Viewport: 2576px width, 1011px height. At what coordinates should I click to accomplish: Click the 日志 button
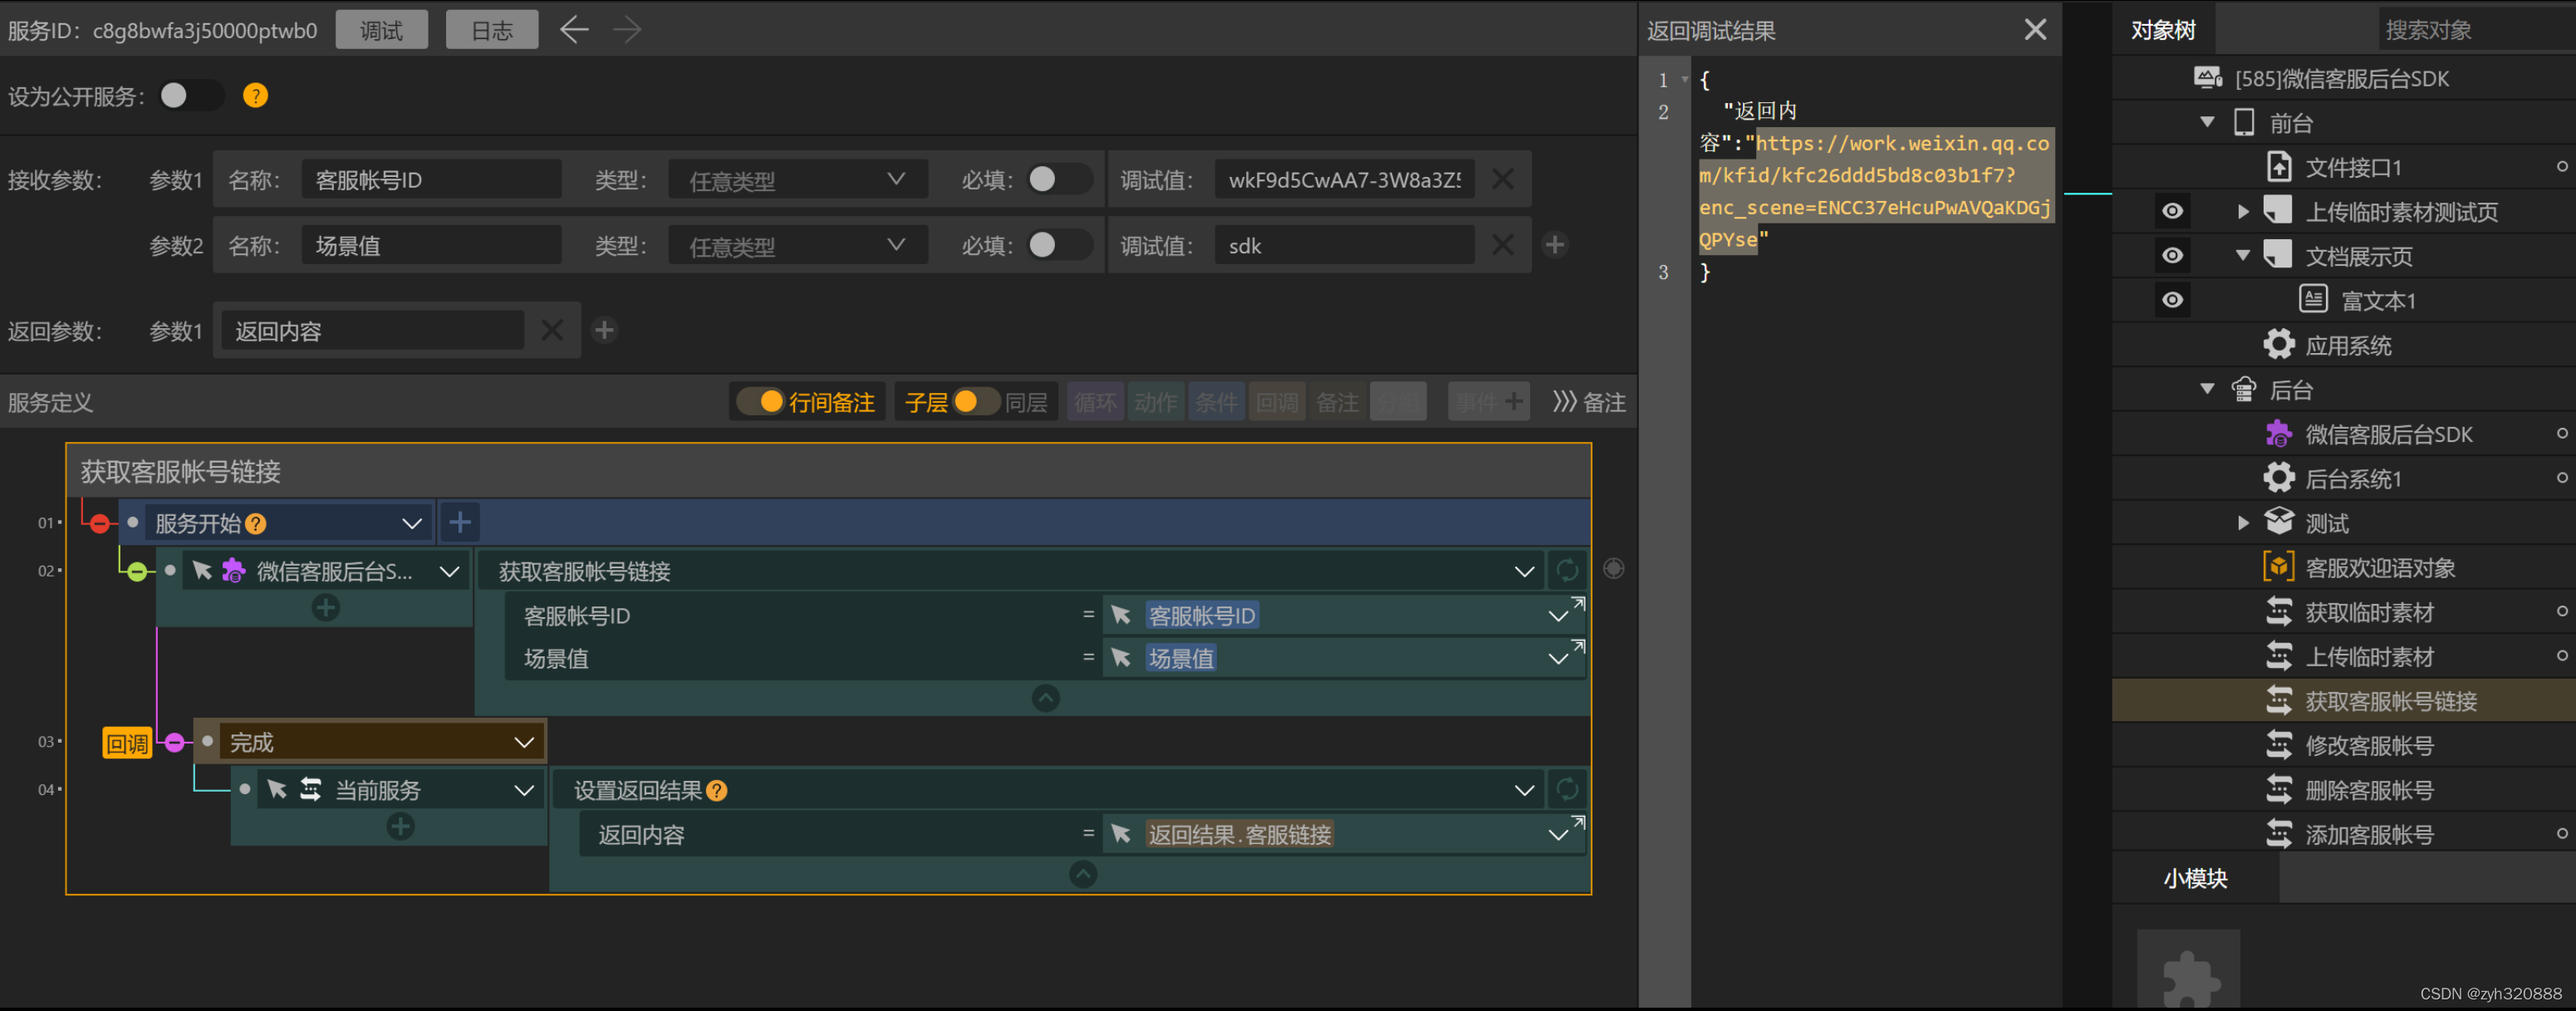click(x=491, y=30)
